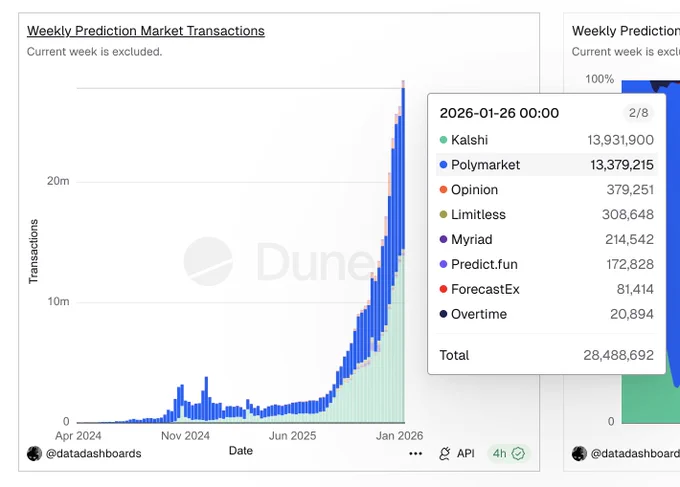Click the blue Polymarket color dot
Viewport: 680px width, 487px height.
click(443, 165)
